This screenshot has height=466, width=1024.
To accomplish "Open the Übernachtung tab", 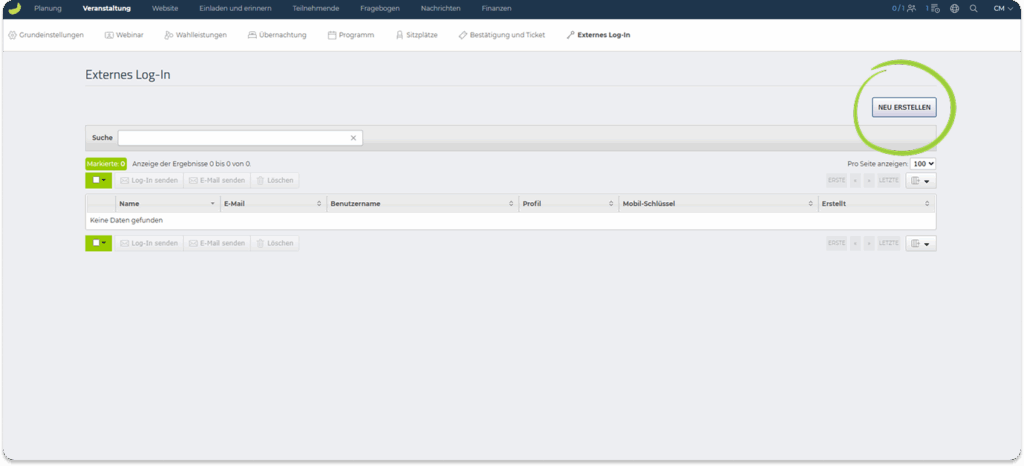I will pos(277,35).
